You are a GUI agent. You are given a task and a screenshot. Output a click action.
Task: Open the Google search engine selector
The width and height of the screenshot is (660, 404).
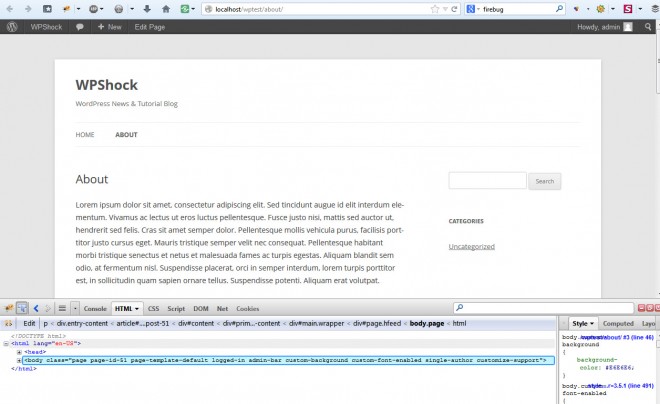point(473,9)
